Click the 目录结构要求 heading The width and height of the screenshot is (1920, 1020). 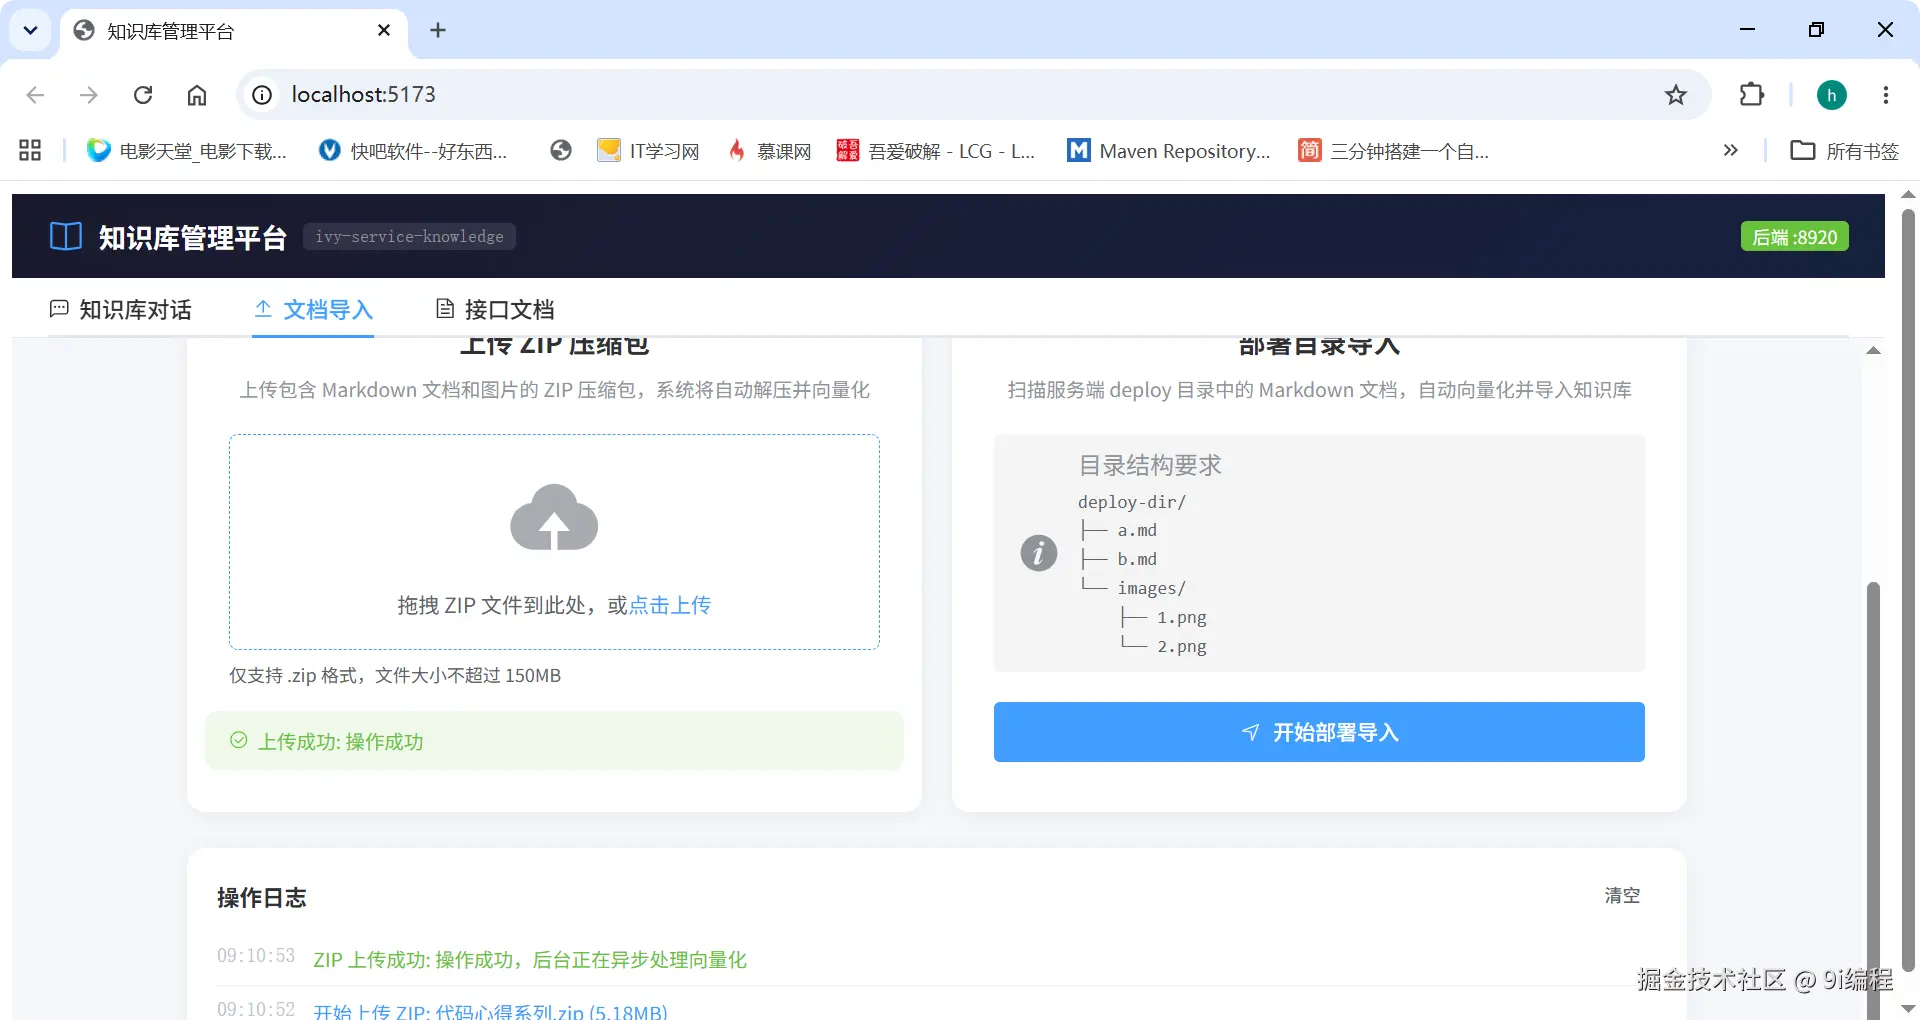[1150, 466]
